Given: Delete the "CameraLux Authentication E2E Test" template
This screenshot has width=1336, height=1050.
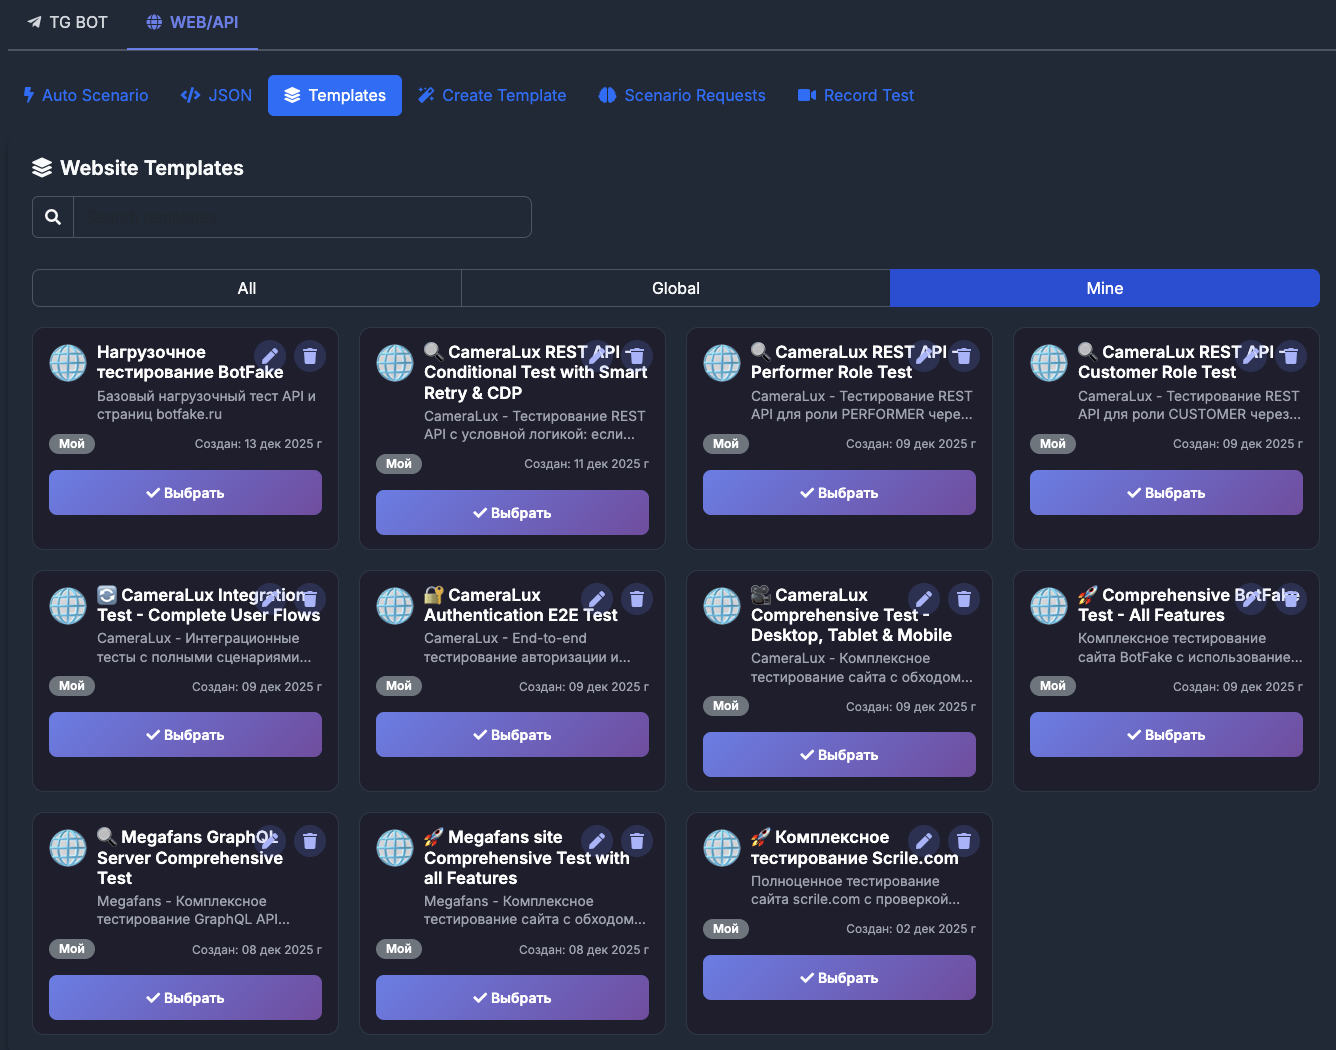Looking at the screenshot, I should tap(637, 598).
